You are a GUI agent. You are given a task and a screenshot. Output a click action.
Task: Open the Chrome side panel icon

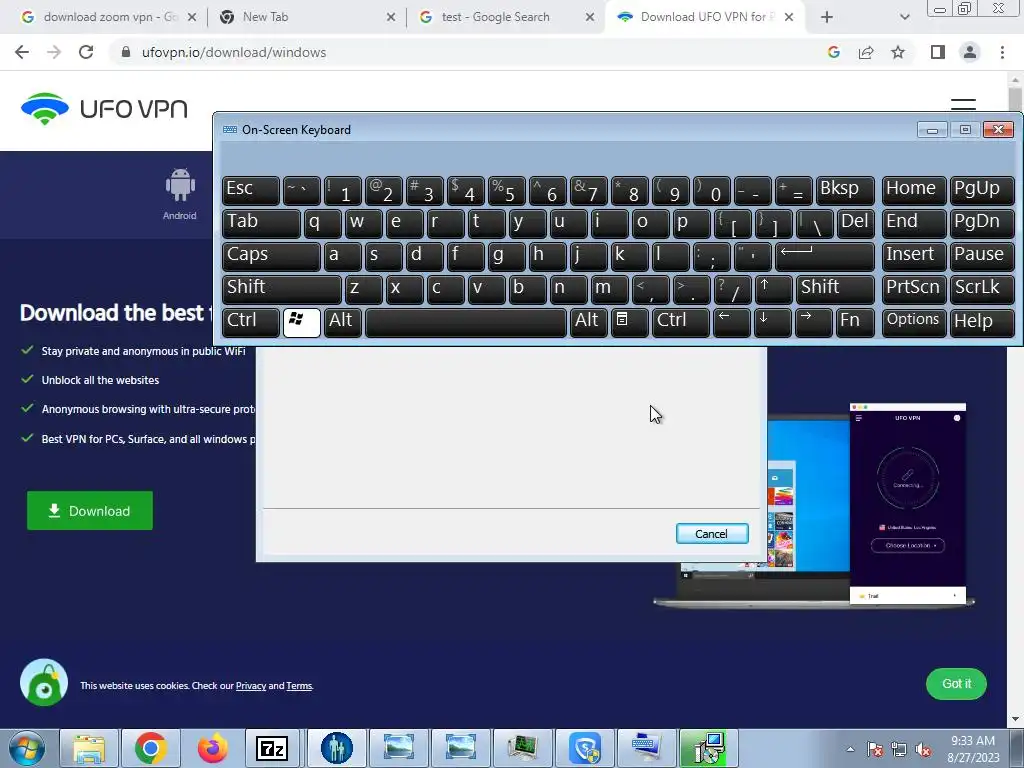[x=938, y=52]
